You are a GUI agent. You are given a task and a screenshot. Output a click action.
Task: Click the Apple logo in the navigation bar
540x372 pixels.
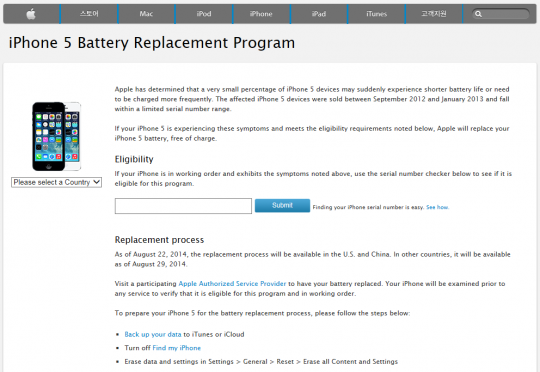coord(31,14)
